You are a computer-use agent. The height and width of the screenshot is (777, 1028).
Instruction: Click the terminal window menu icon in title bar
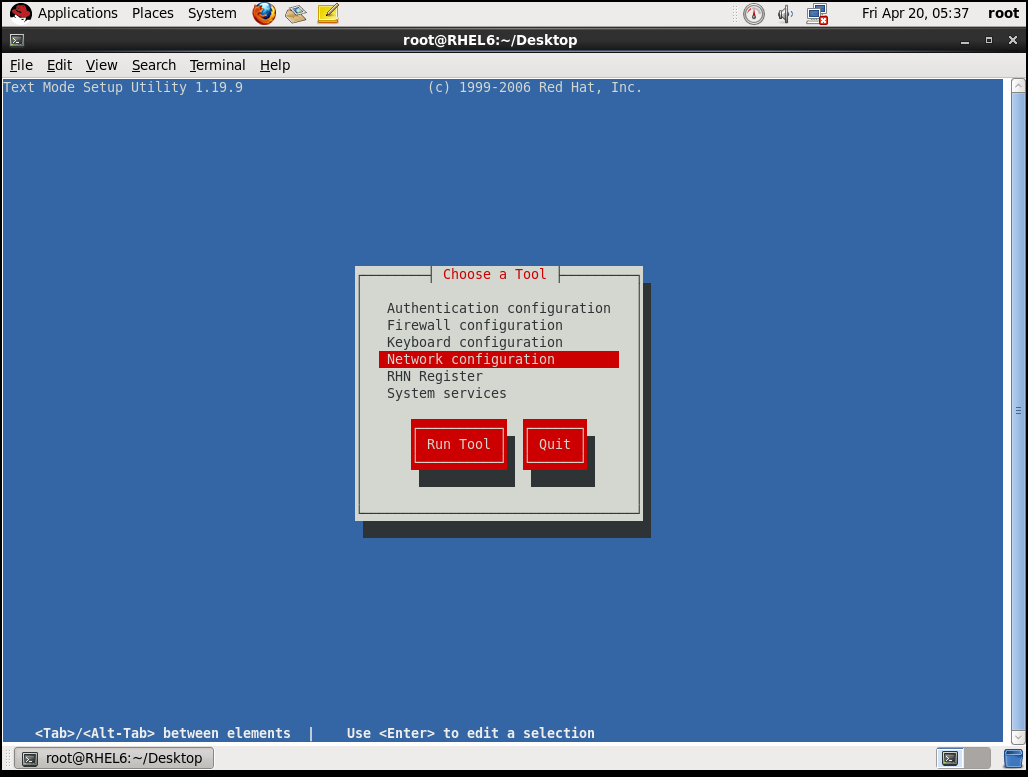tap(17, 40)
